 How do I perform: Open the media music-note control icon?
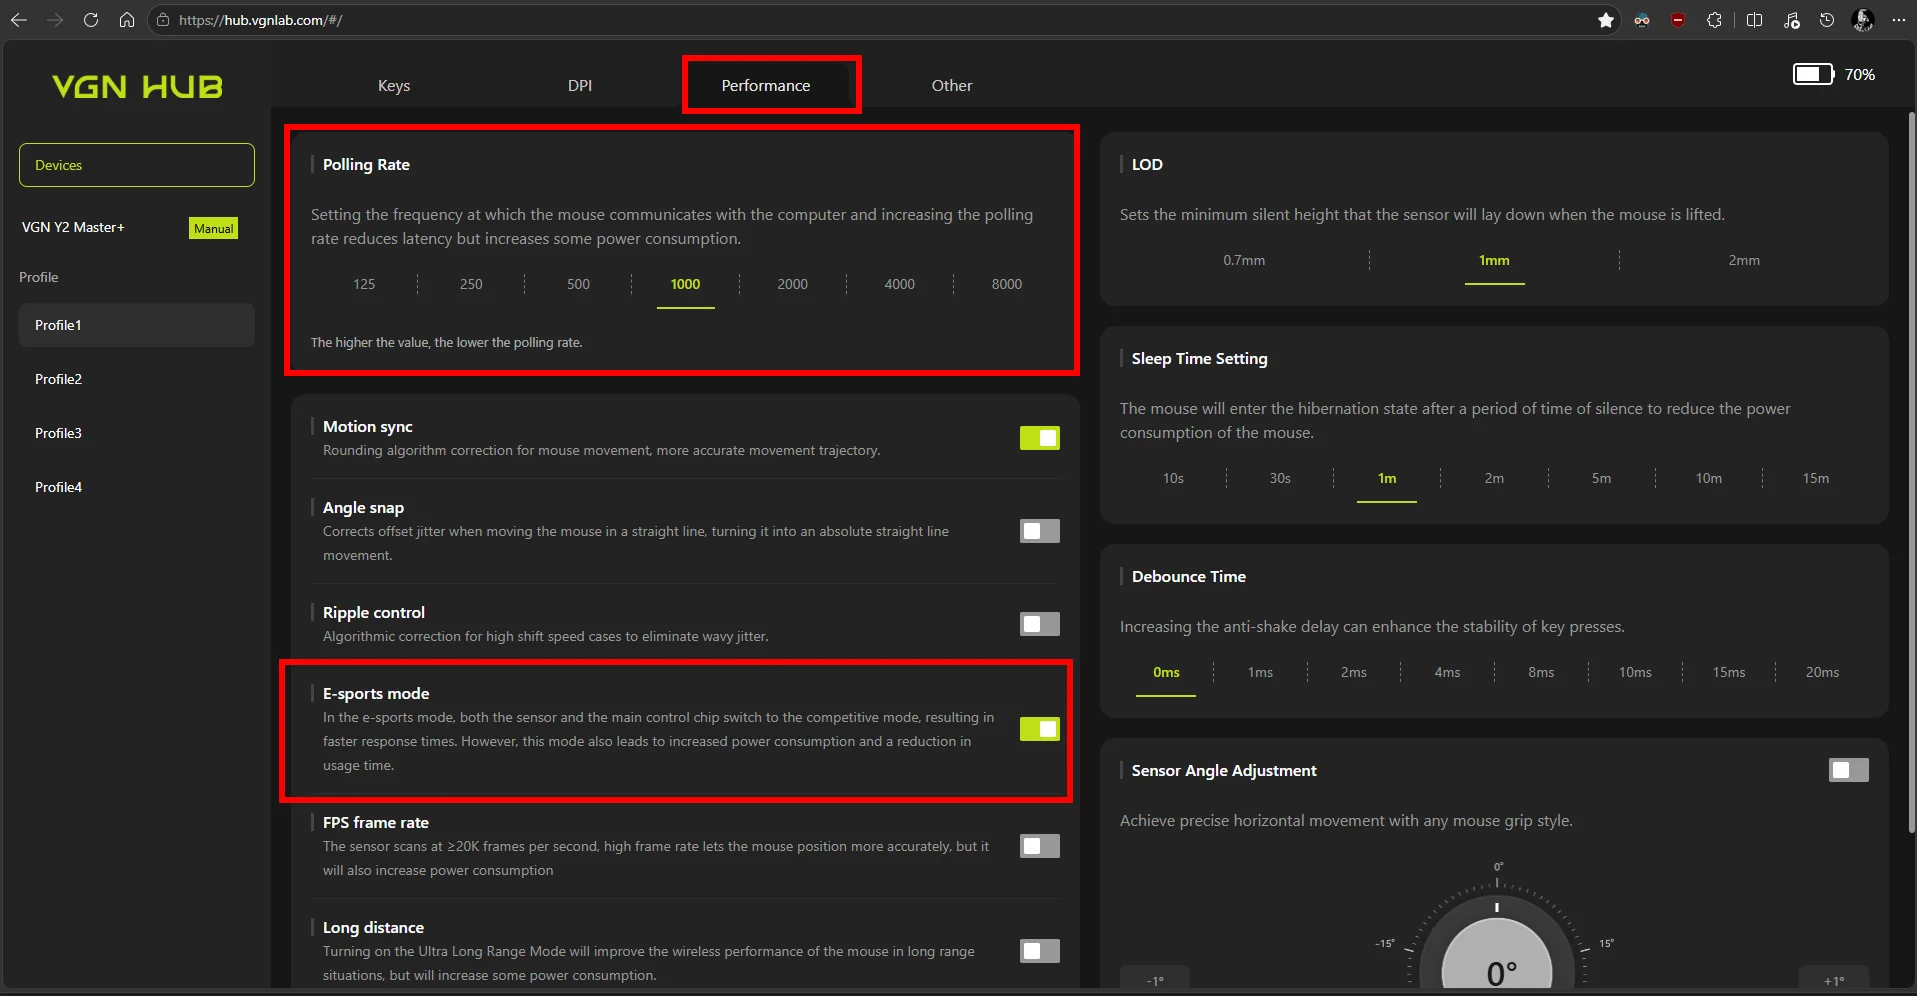click(1791, 20)
